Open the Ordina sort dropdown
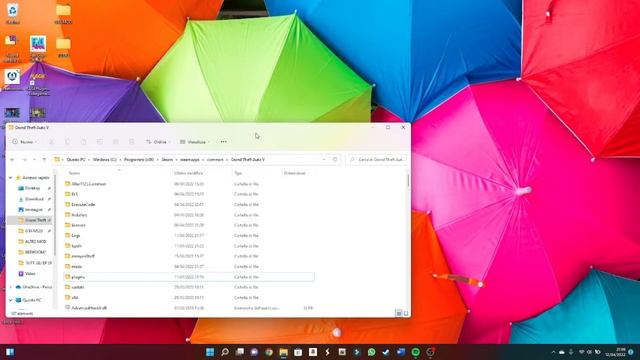The image size is (640, 360). (158, 142)
